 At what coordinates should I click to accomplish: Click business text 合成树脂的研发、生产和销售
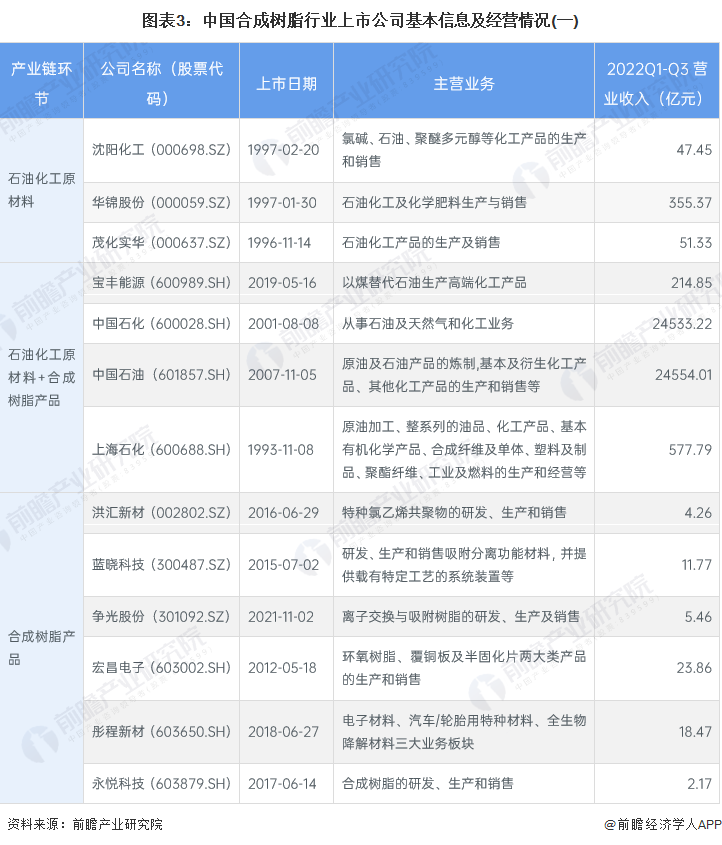tap(428, 784)
